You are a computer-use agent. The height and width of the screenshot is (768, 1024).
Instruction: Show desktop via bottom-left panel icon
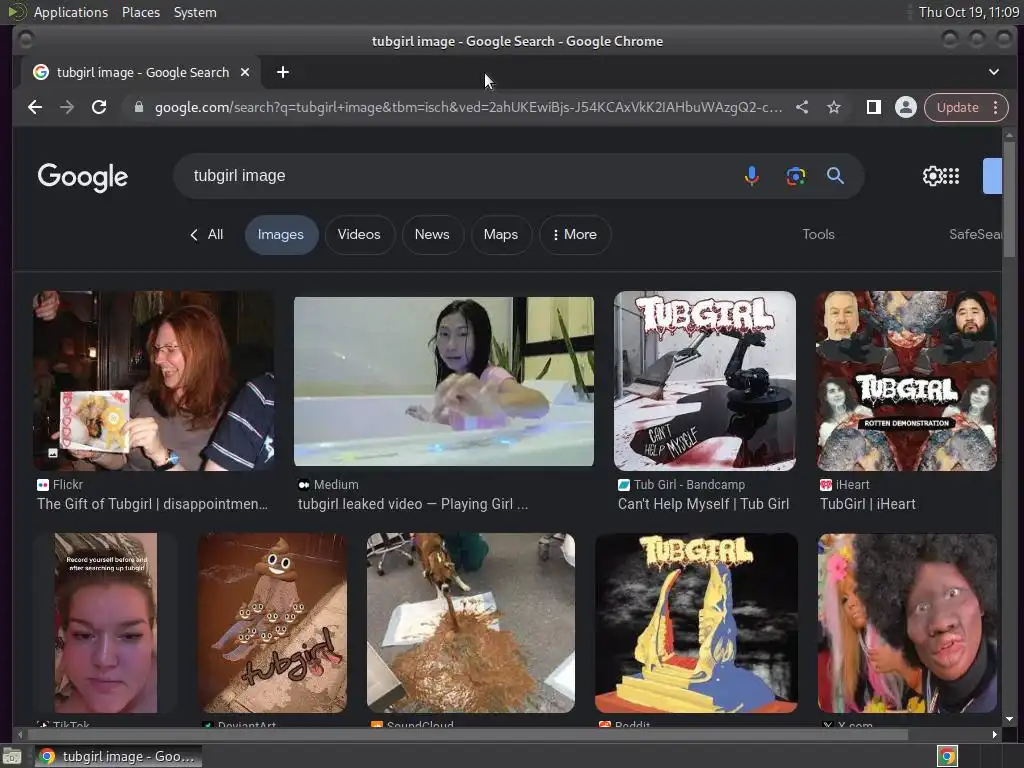11,756
